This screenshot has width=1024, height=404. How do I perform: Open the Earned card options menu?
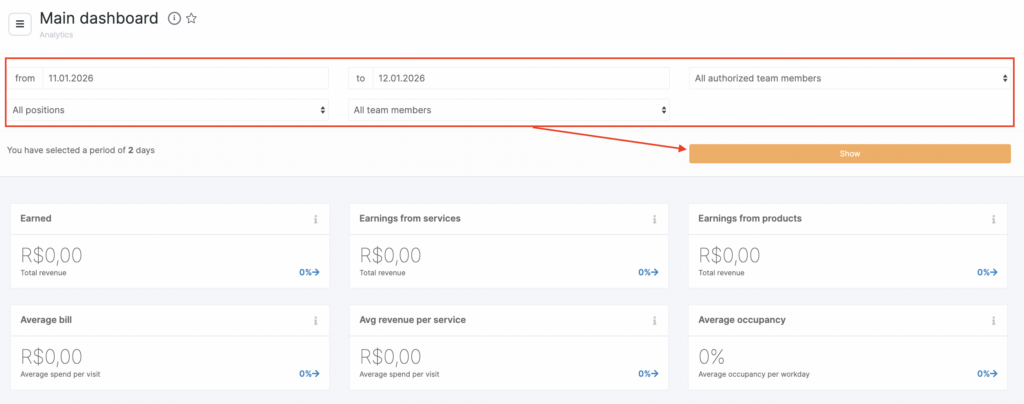click(x=315, y=219)
